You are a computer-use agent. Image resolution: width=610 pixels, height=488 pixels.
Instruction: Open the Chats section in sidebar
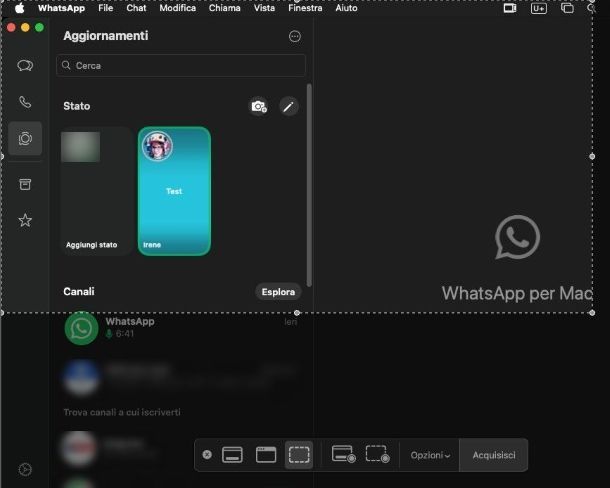(25, 65)
